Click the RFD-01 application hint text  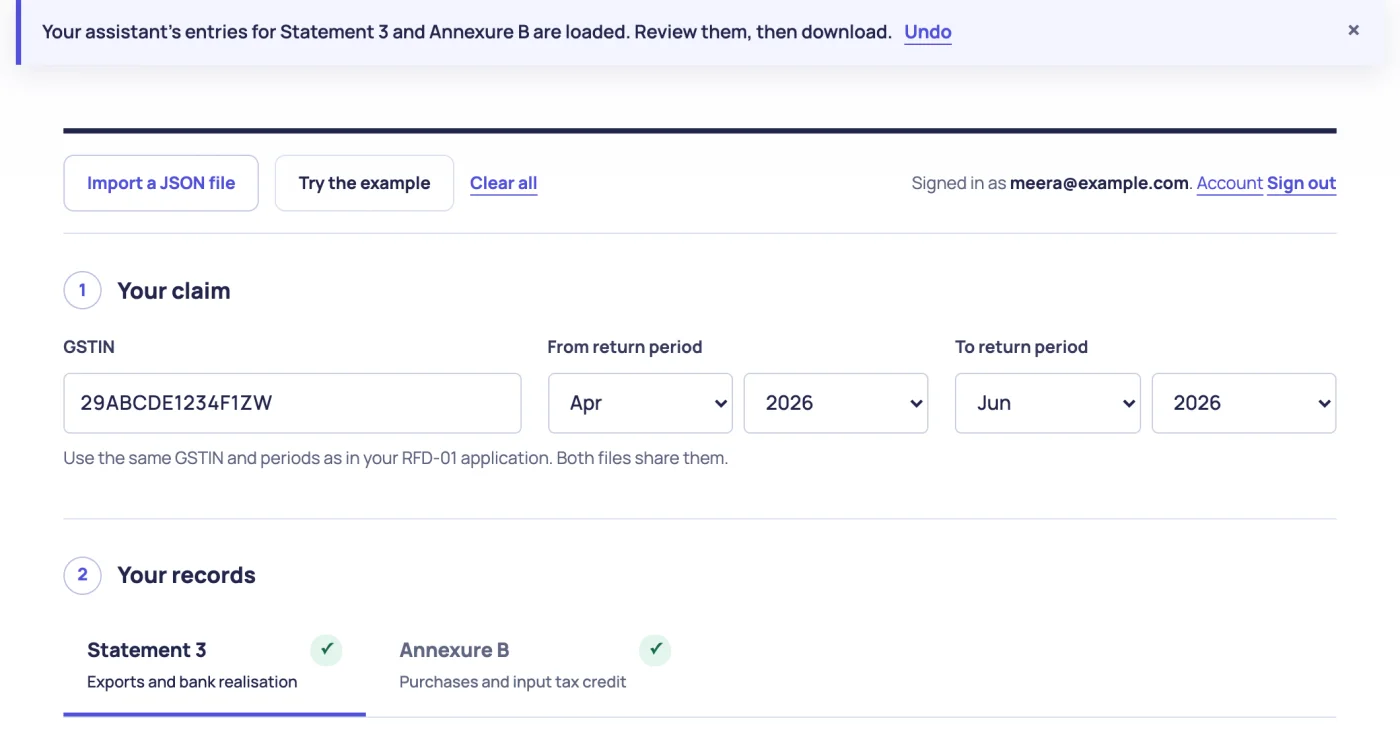tap(396, 459)
